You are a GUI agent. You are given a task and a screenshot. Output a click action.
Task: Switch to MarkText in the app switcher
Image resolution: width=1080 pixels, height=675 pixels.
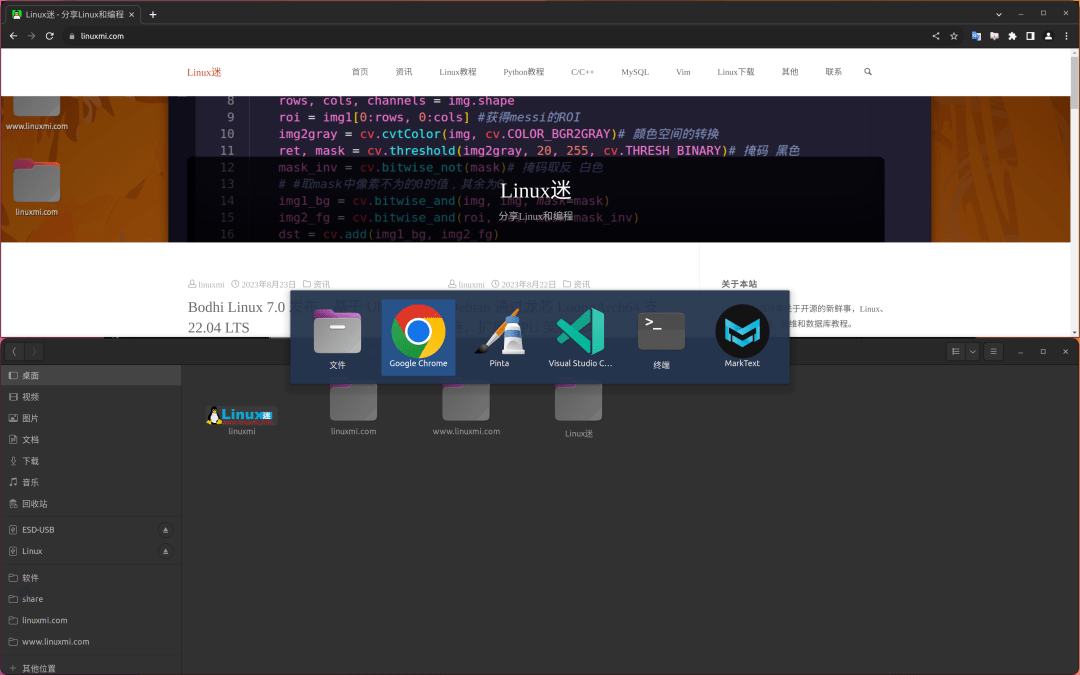click(742, 337)
